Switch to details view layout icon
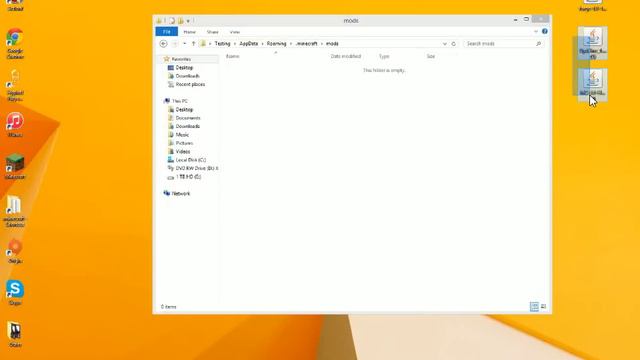The height and width of the screenshot is (360, 640). tap(534, 307)
